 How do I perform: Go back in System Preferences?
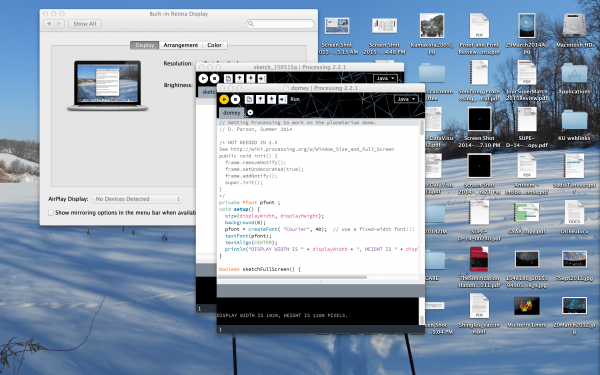[49, 24]
